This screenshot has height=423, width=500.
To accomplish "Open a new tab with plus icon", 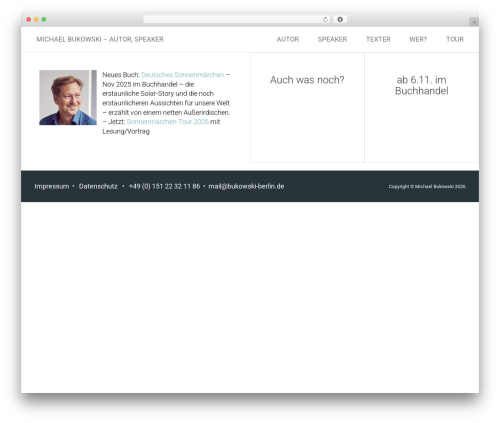I will (474, 22).
